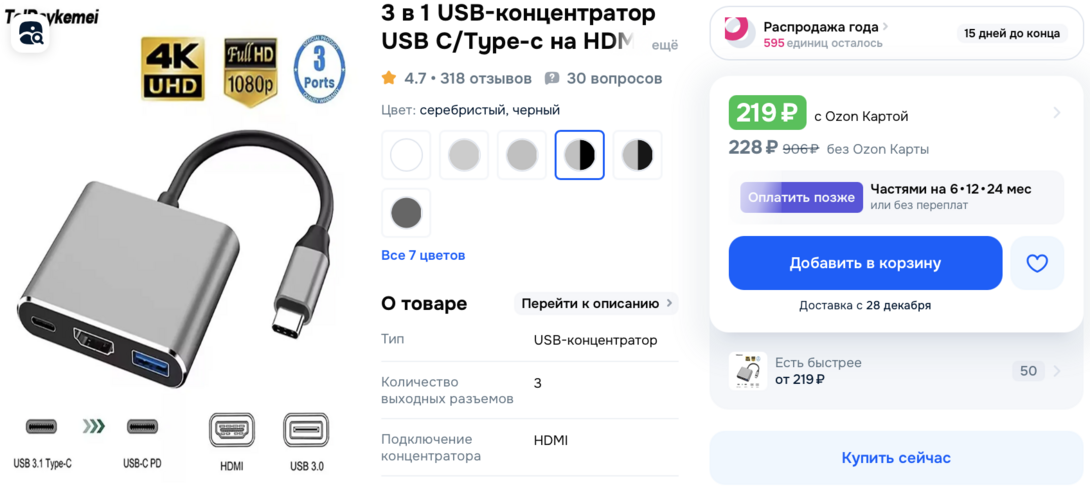Show Все 7 цветов color list
This screenshot has height=490, width=1090.
pyautogui.click(x=423, y=255)
